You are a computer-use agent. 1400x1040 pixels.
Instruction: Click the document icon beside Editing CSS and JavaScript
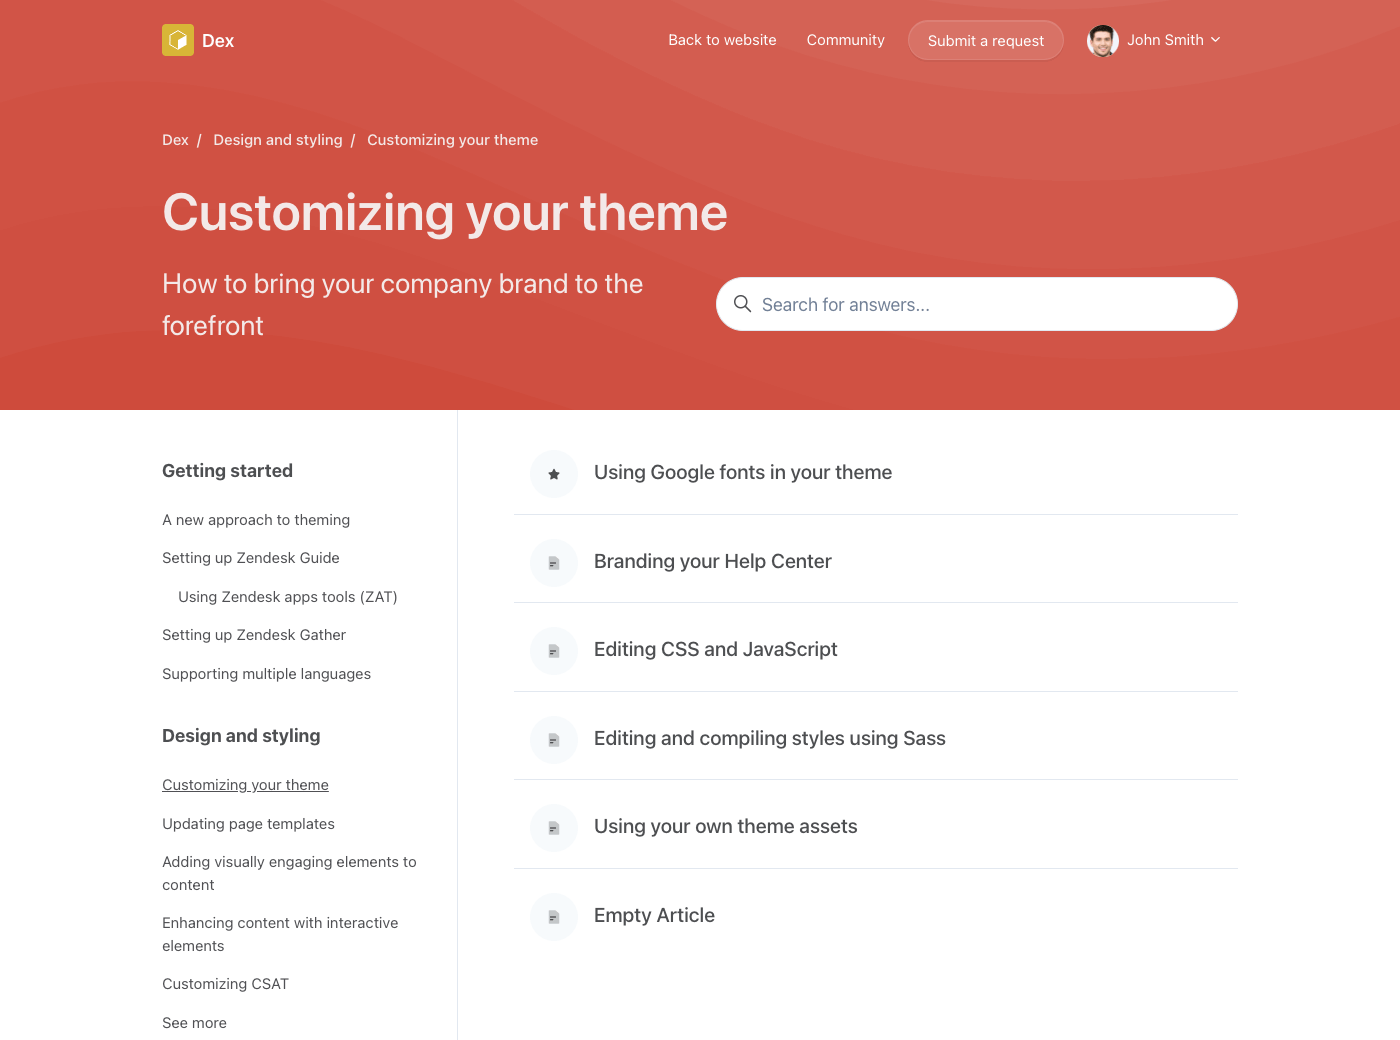coord(554,651)
